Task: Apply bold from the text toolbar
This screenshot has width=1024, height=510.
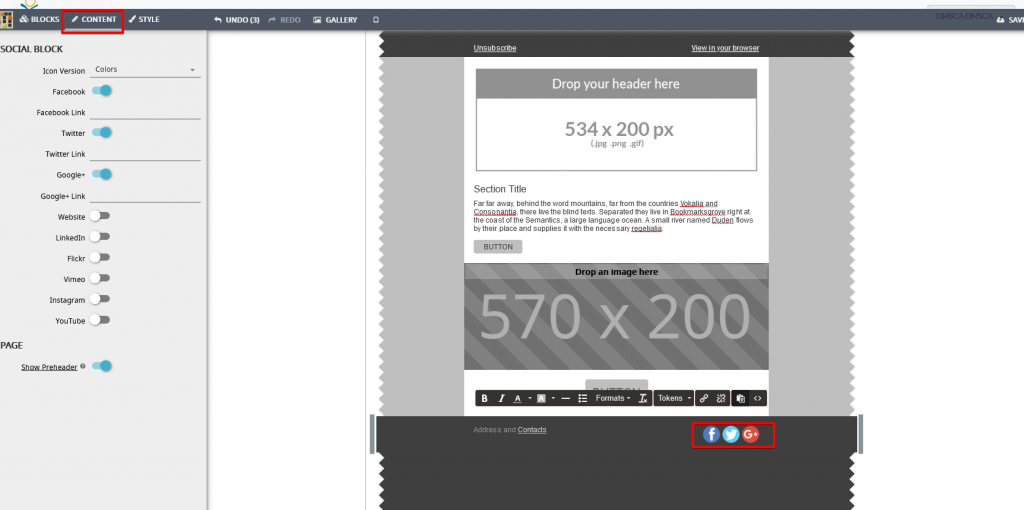Action: point(485,398)
